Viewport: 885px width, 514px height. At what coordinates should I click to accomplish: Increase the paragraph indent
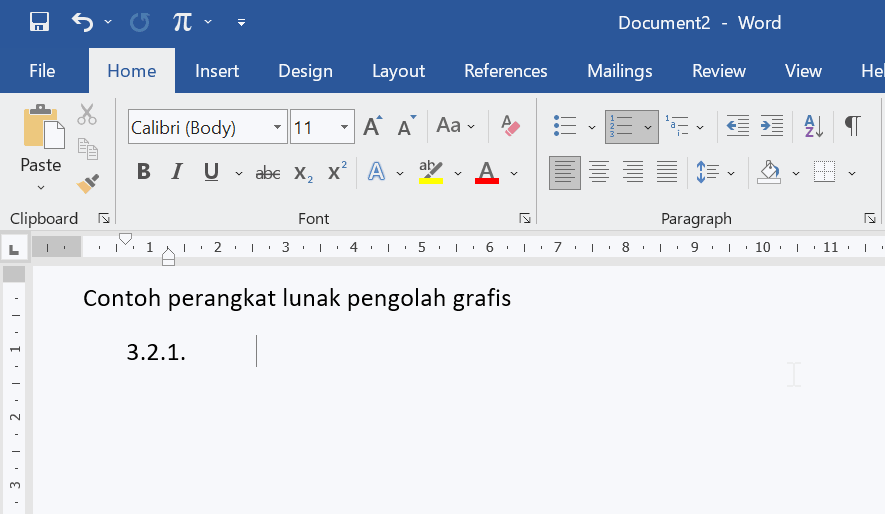[x=772, y=126]
